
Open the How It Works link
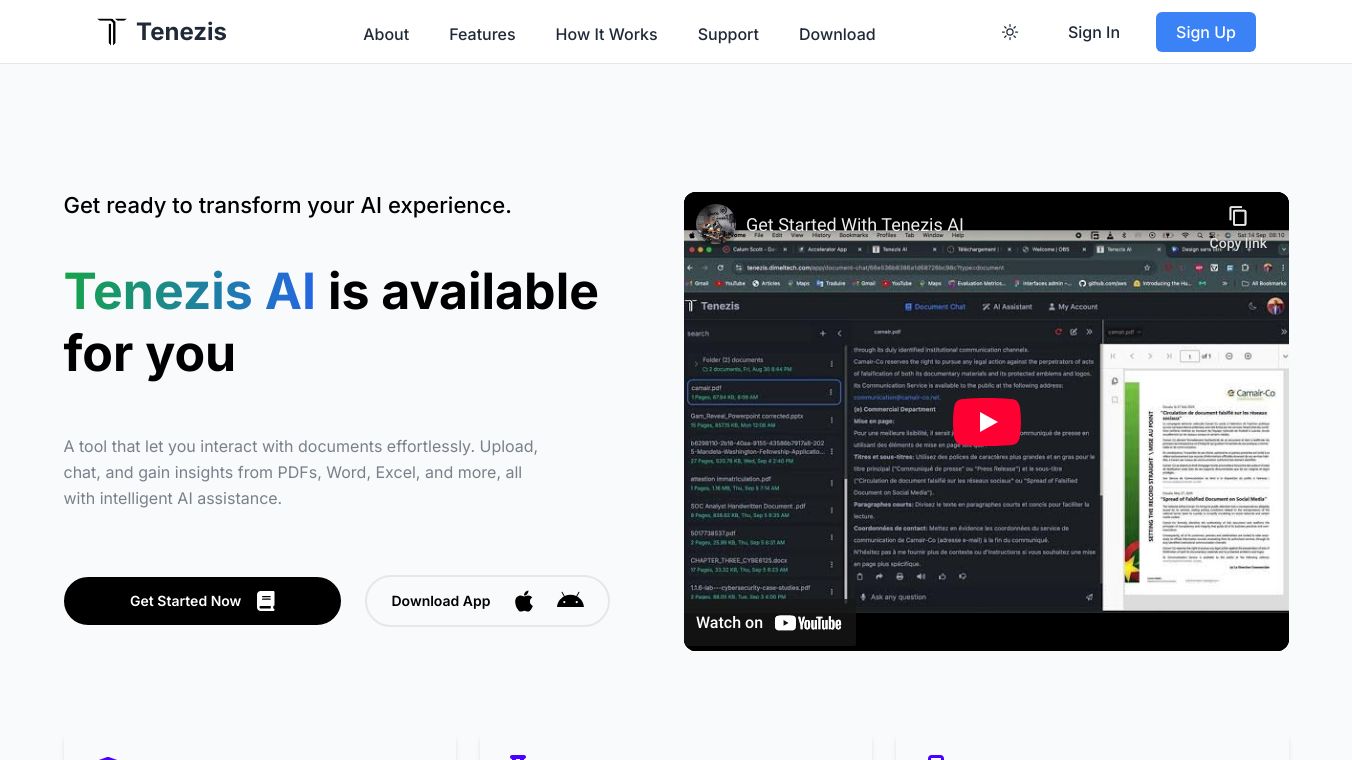[606, 34]
